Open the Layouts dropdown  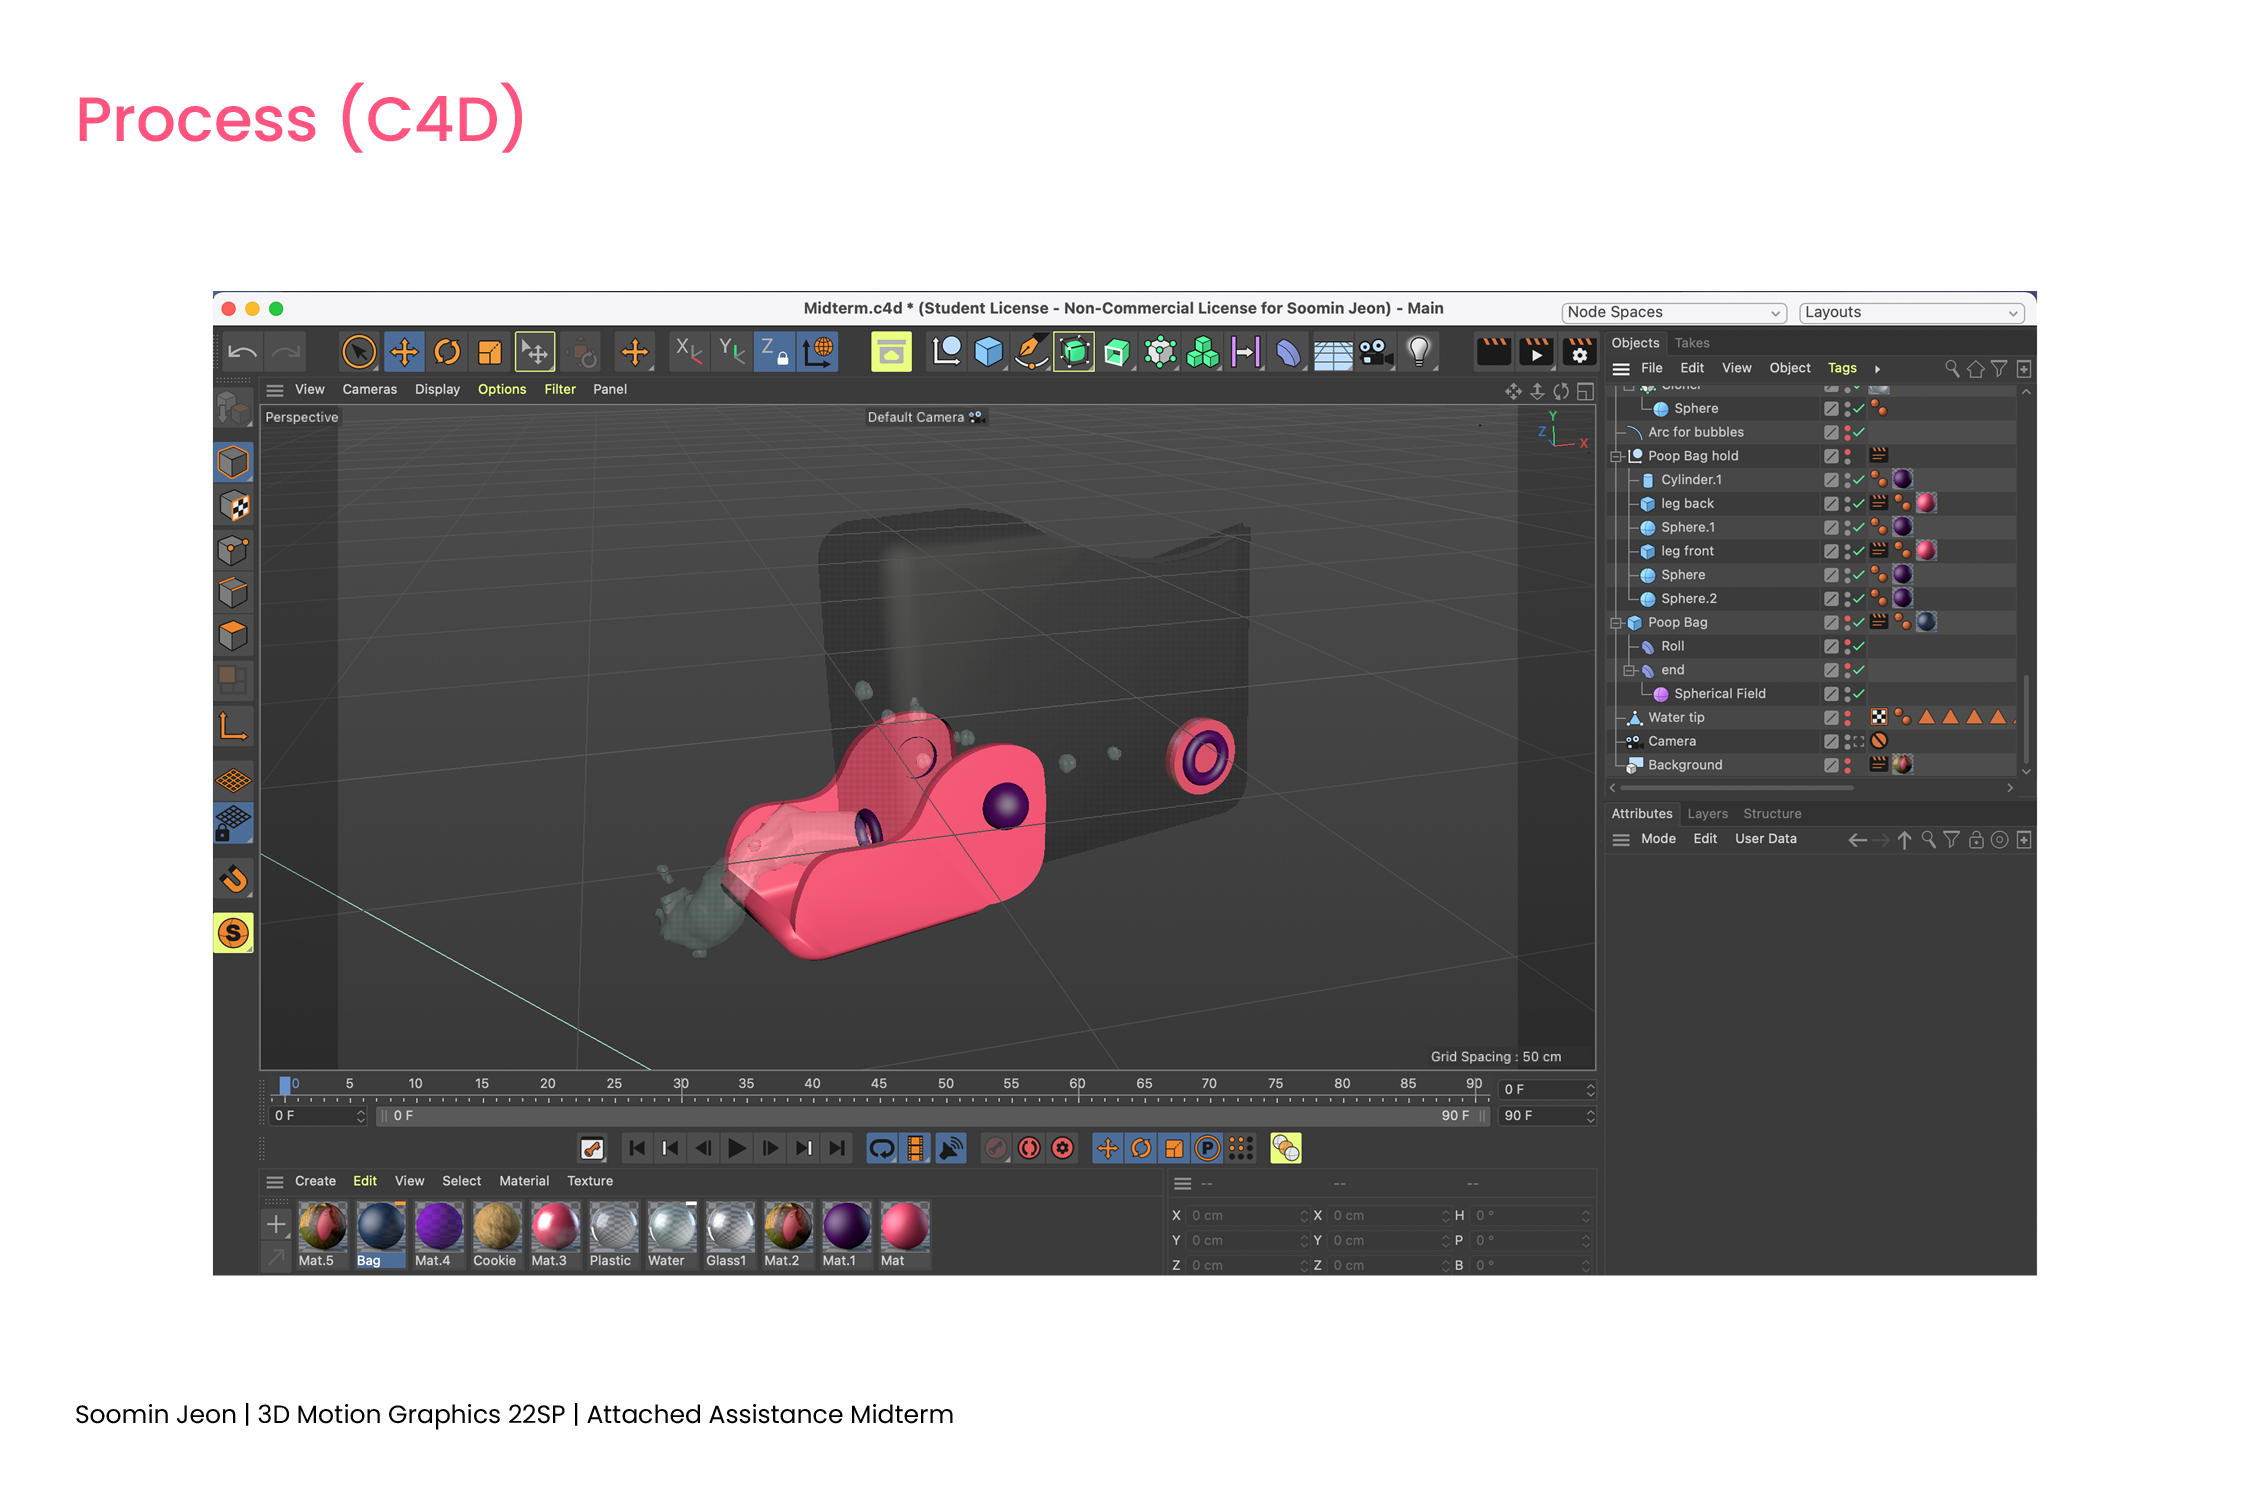[x=1911, y=312]
